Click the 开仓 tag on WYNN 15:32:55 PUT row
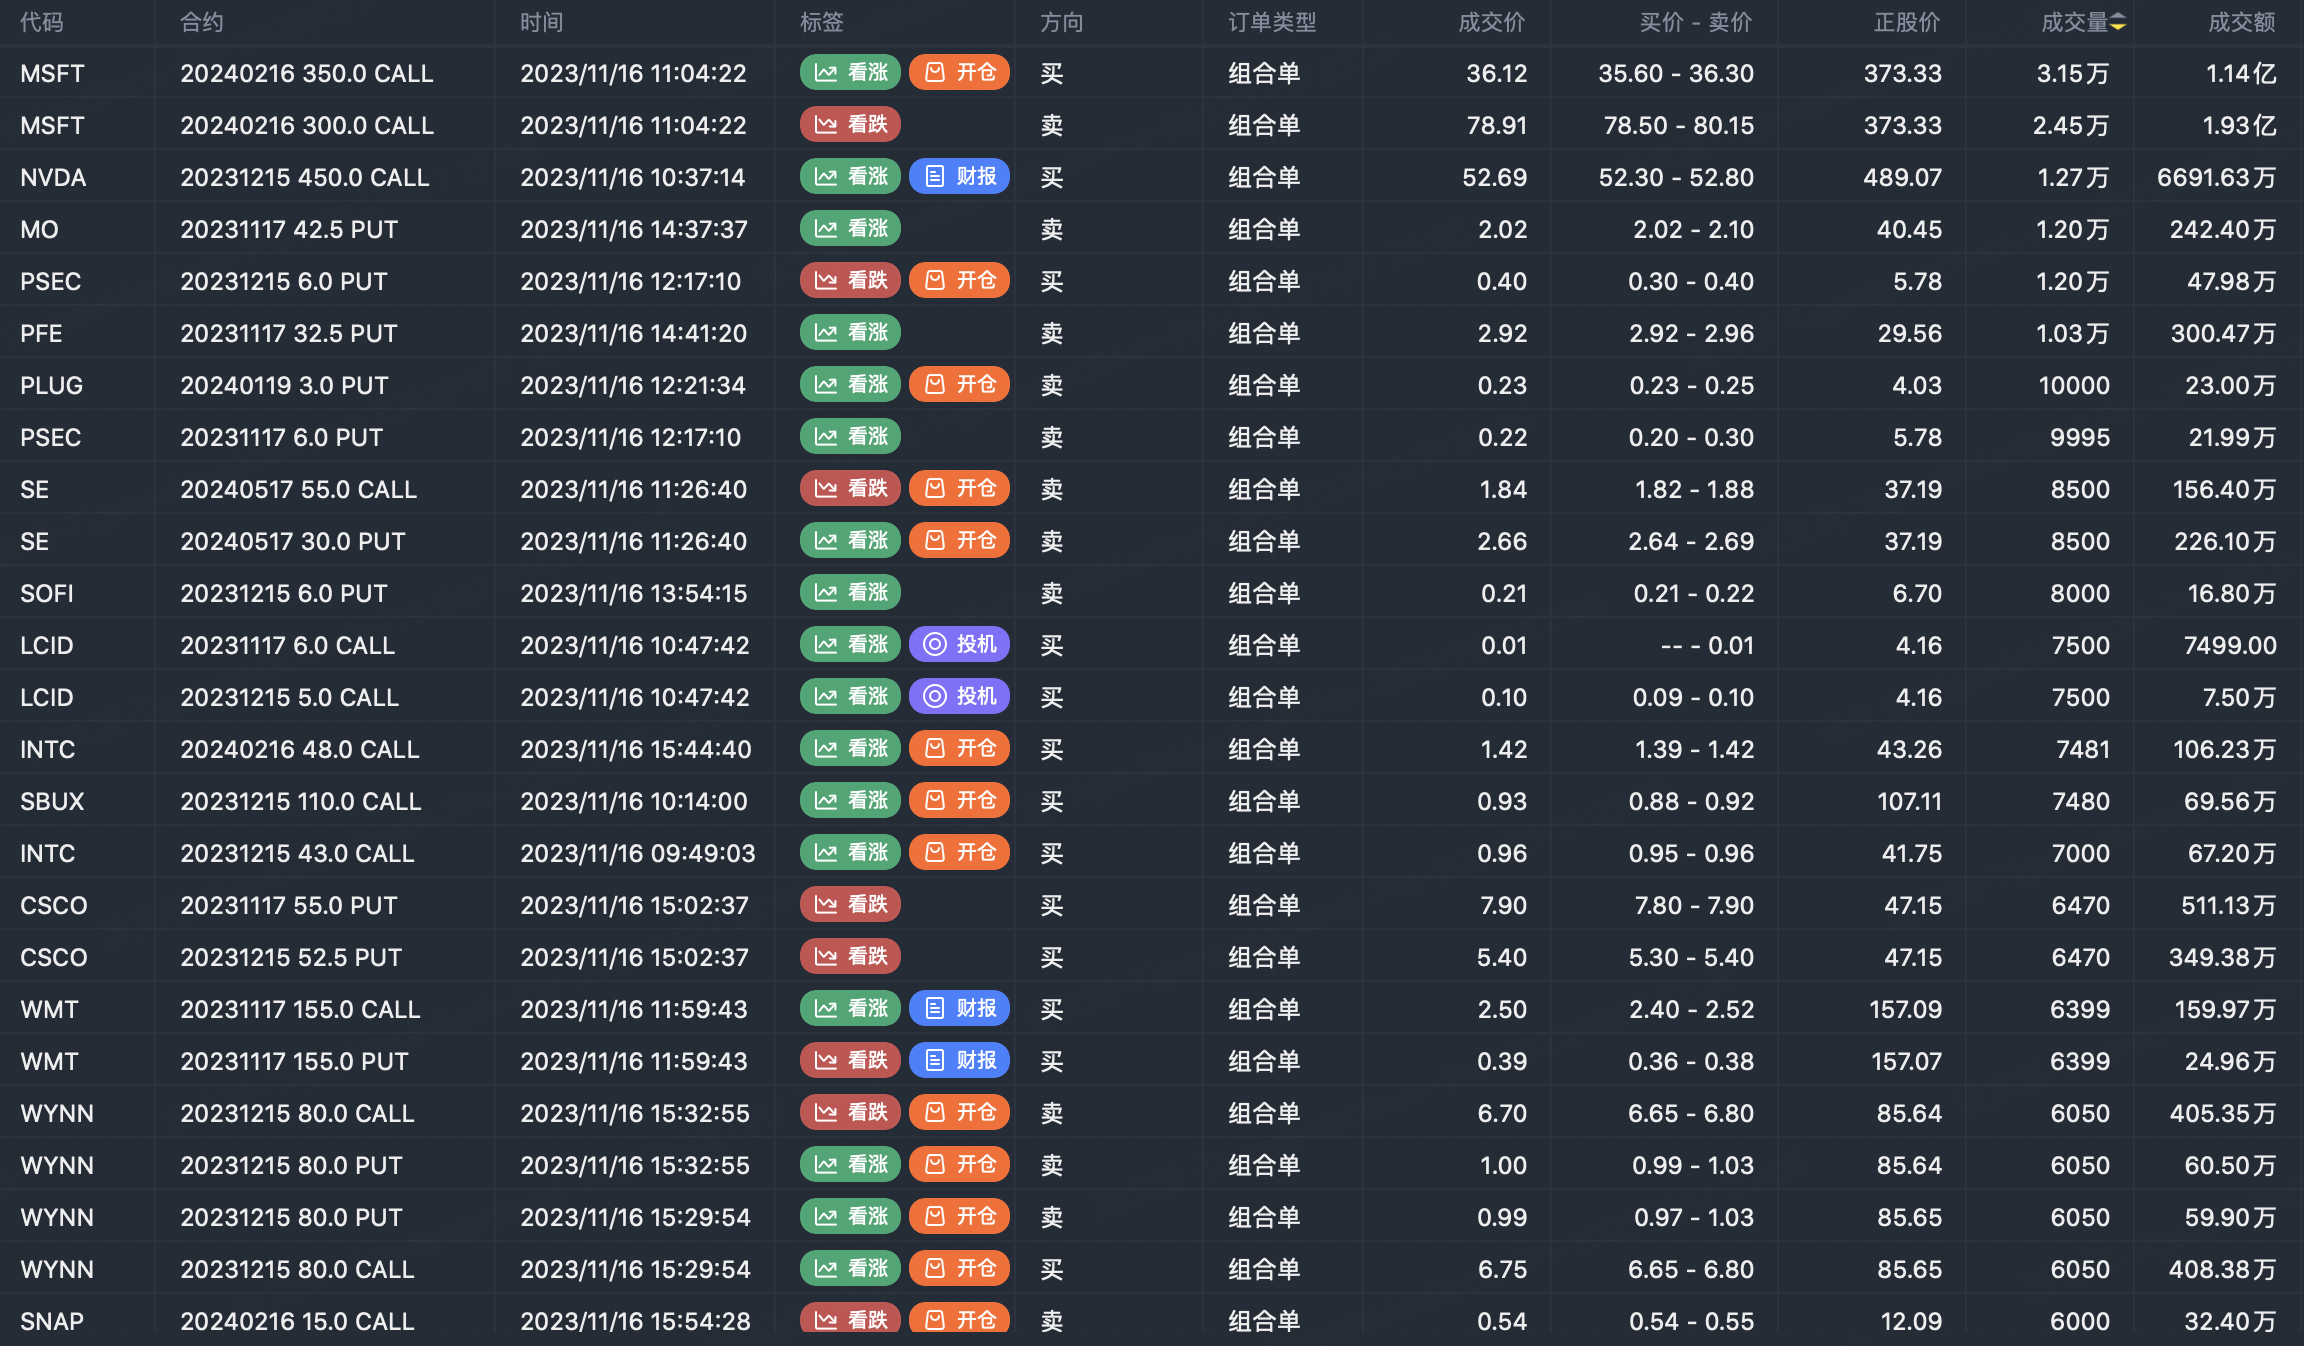Image resolution: width=2304 pixels, height=1346 pixels. coord(959,1165)
